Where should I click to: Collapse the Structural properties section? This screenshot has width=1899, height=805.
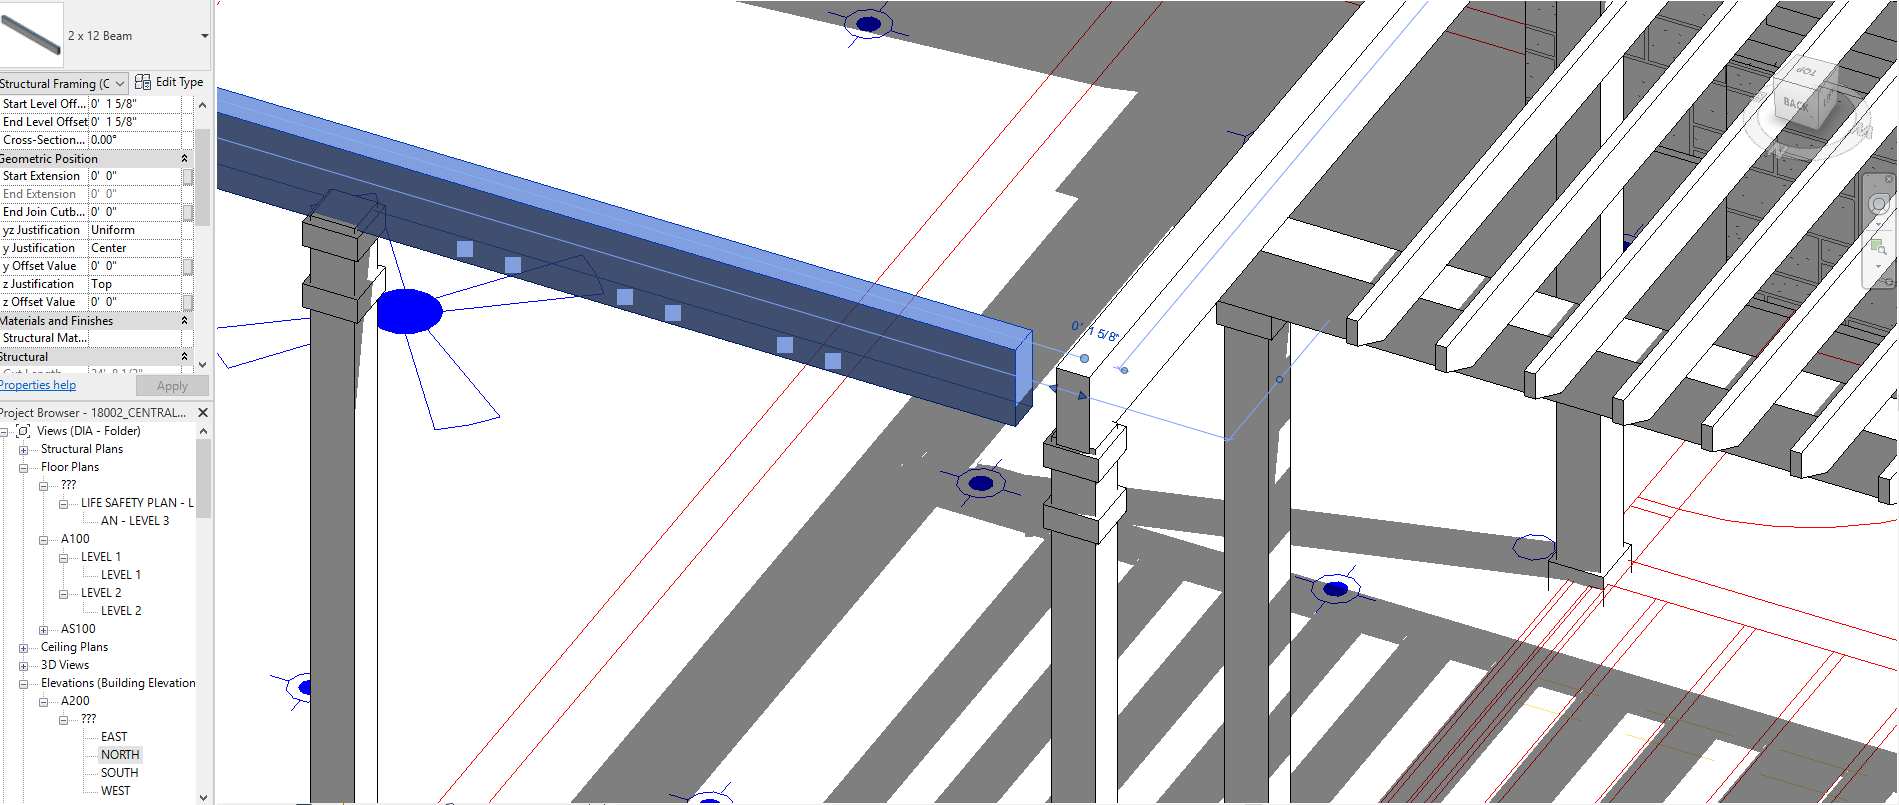pyautogui.click(x=184, y=357)
